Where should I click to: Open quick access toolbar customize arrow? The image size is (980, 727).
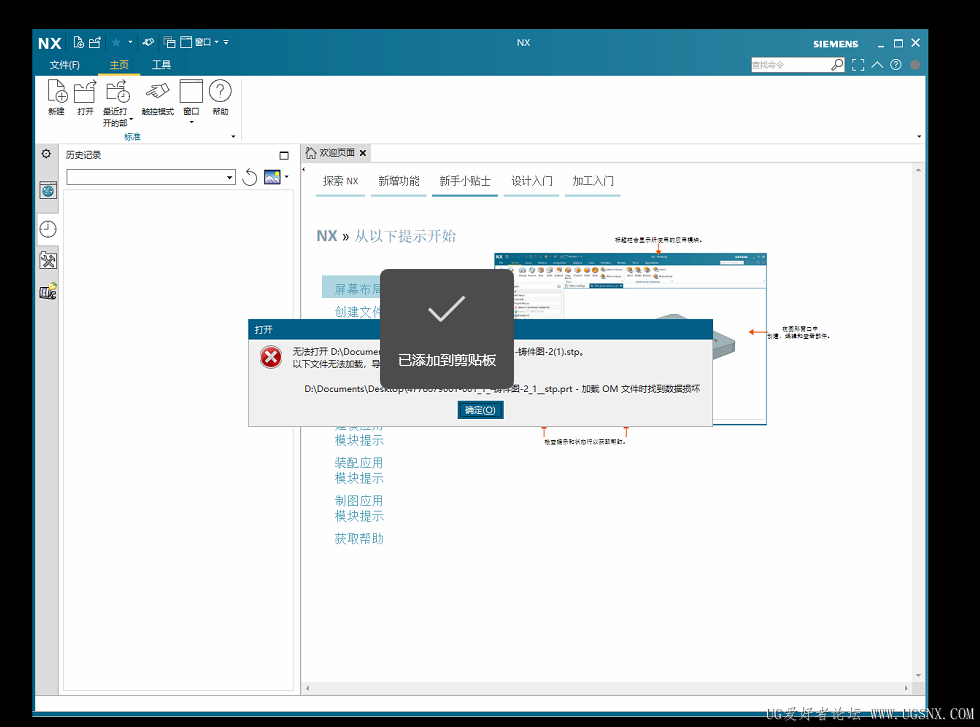226,43
